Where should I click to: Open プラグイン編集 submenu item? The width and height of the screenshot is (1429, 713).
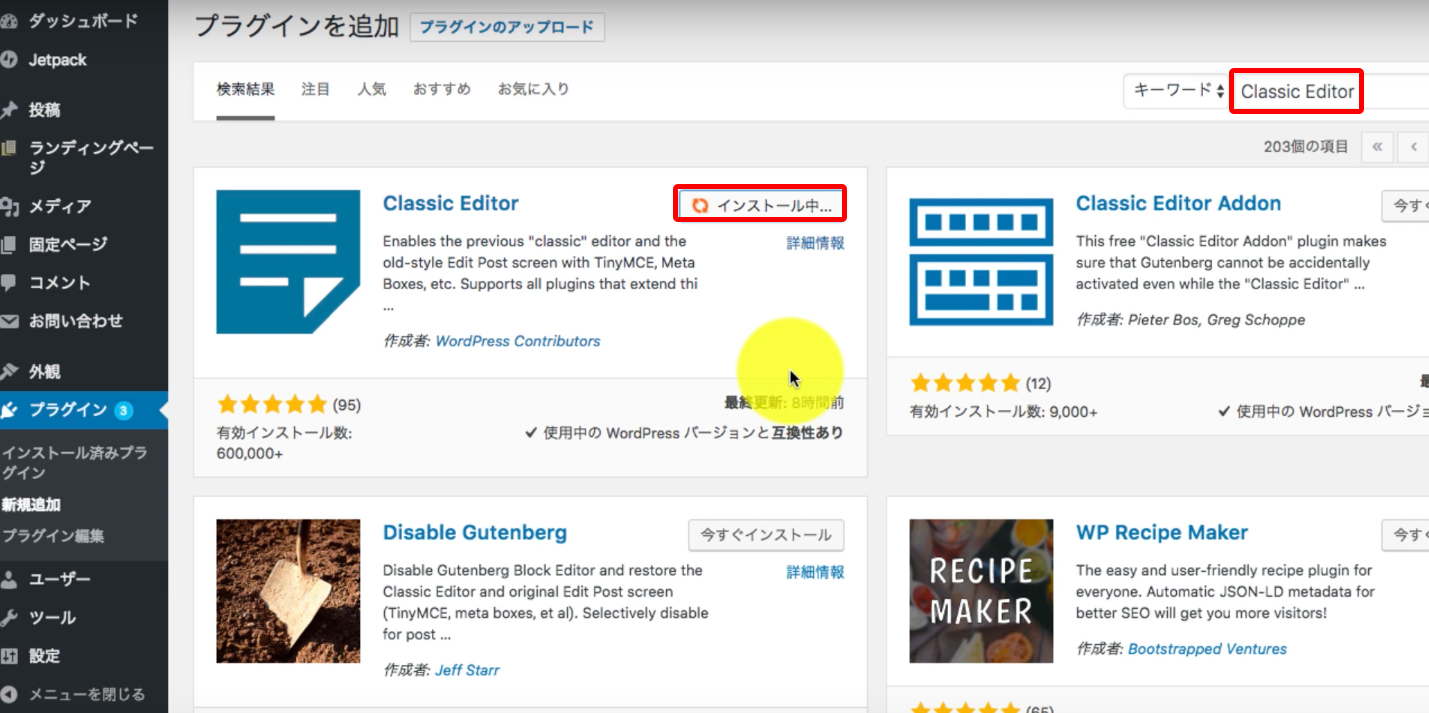53,536
